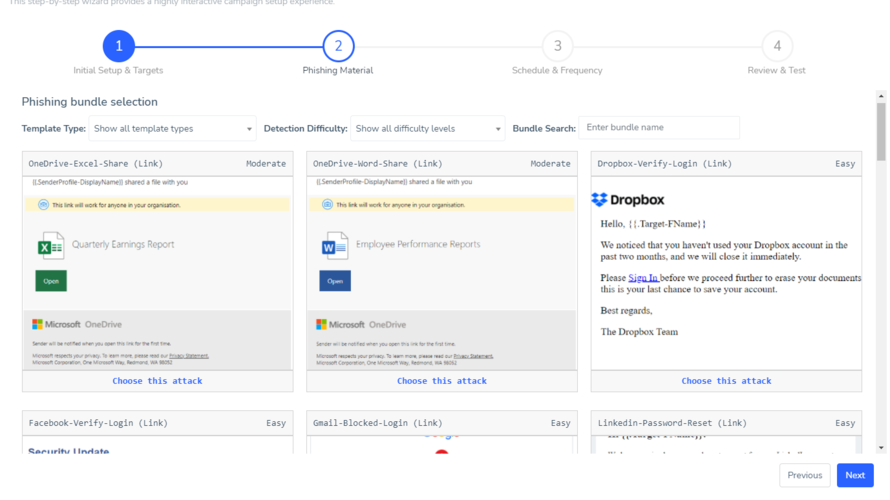This screenshot has width=890, height=500.
Task: Click Privacy Statement link in Word template
Action: tap(473, 356)
